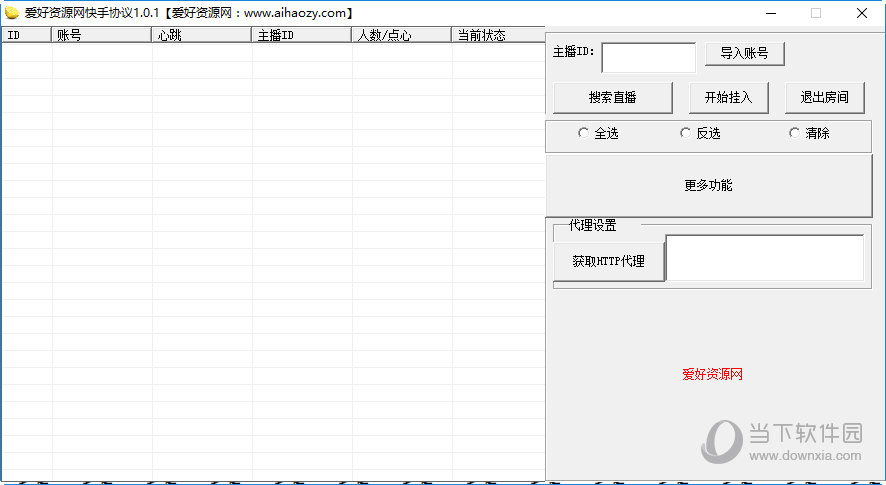Click the 导入账号 button
The image size is (886, 485).
745,54
